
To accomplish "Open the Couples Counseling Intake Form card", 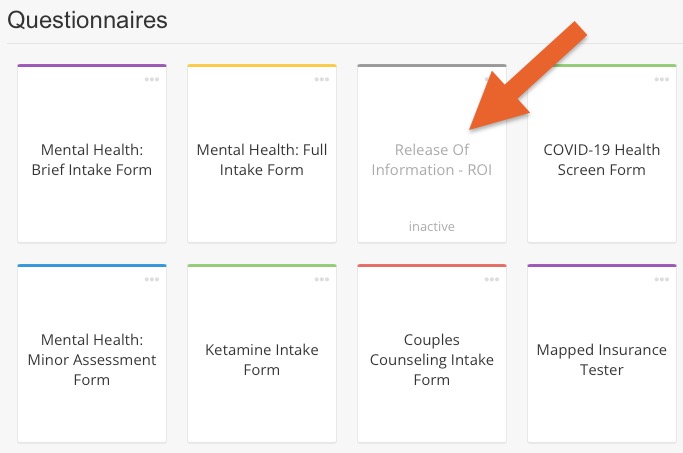I will click(432, 353).
